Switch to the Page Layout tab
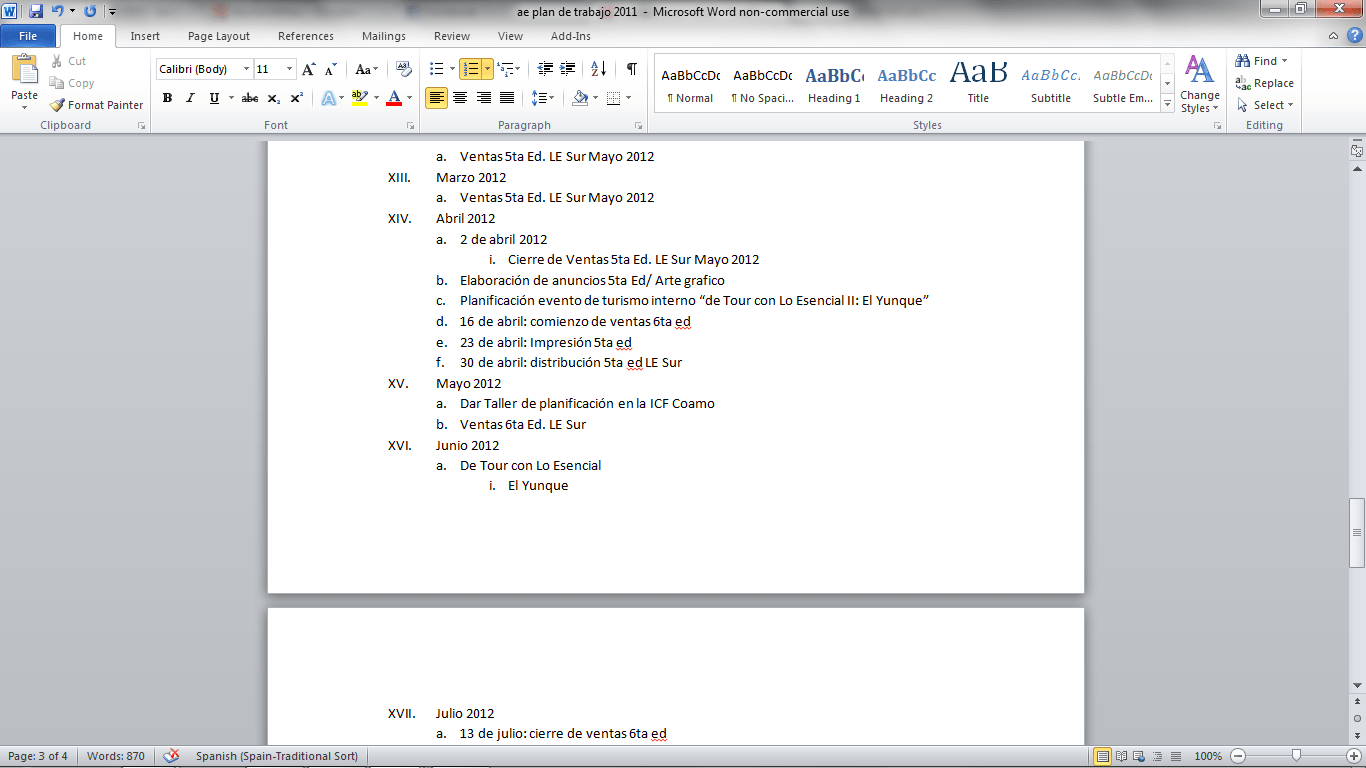The image size is (1366, 768). point(219,36)
